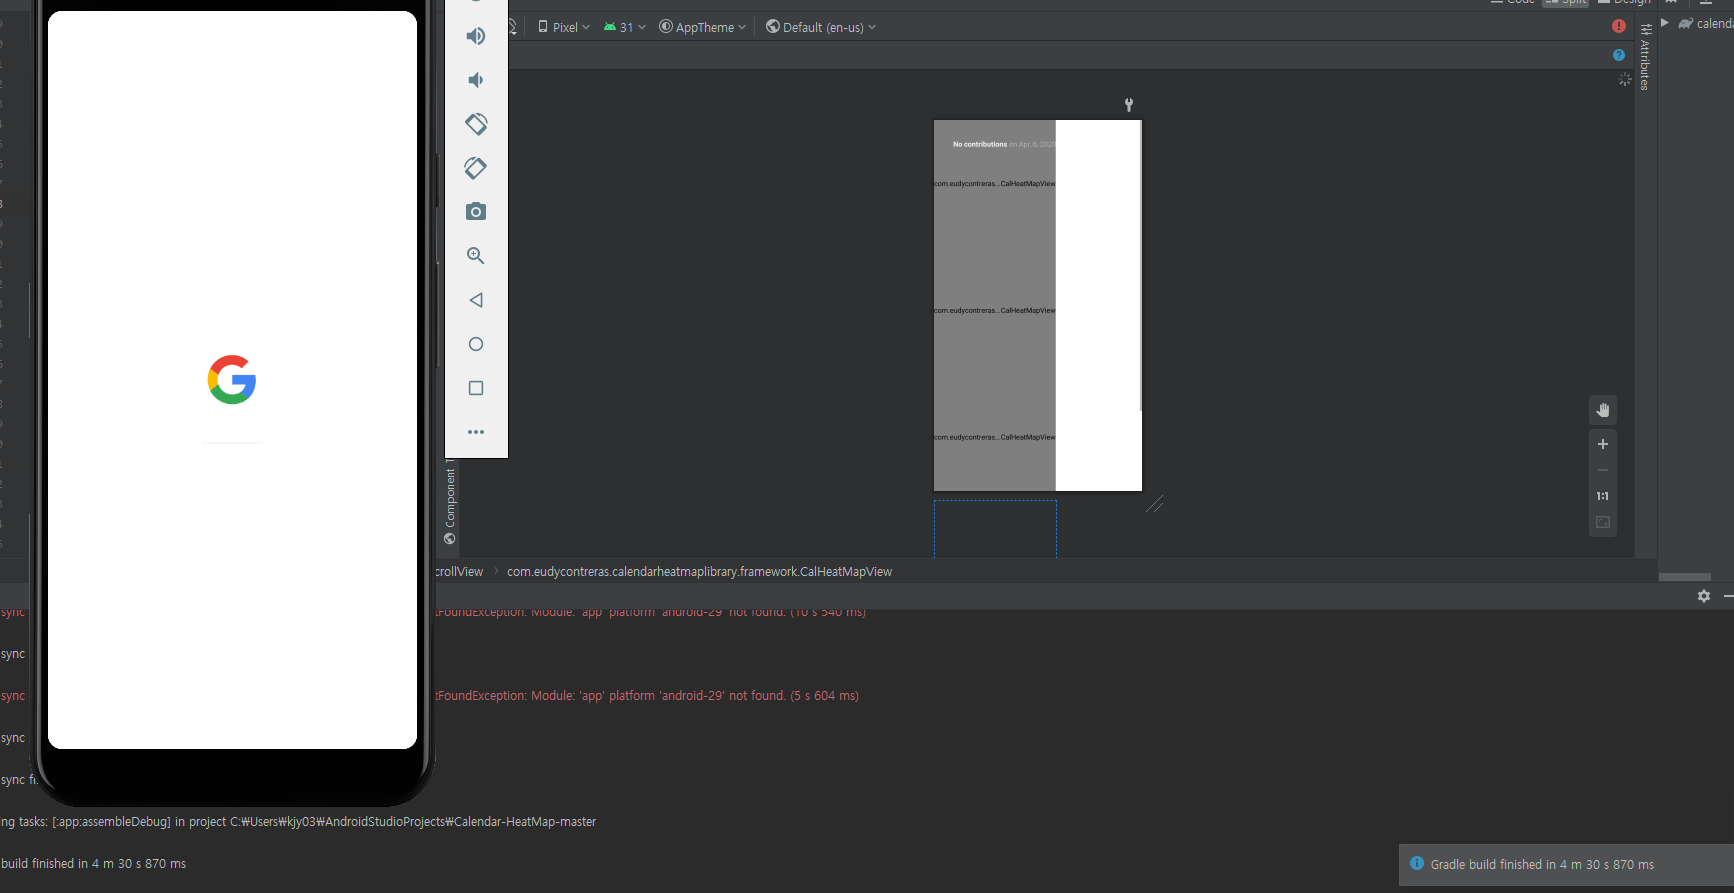Screen dimensions: 1734x893
Task: Take an emulator screenshot with the camera icon
Action: [476, 211]
